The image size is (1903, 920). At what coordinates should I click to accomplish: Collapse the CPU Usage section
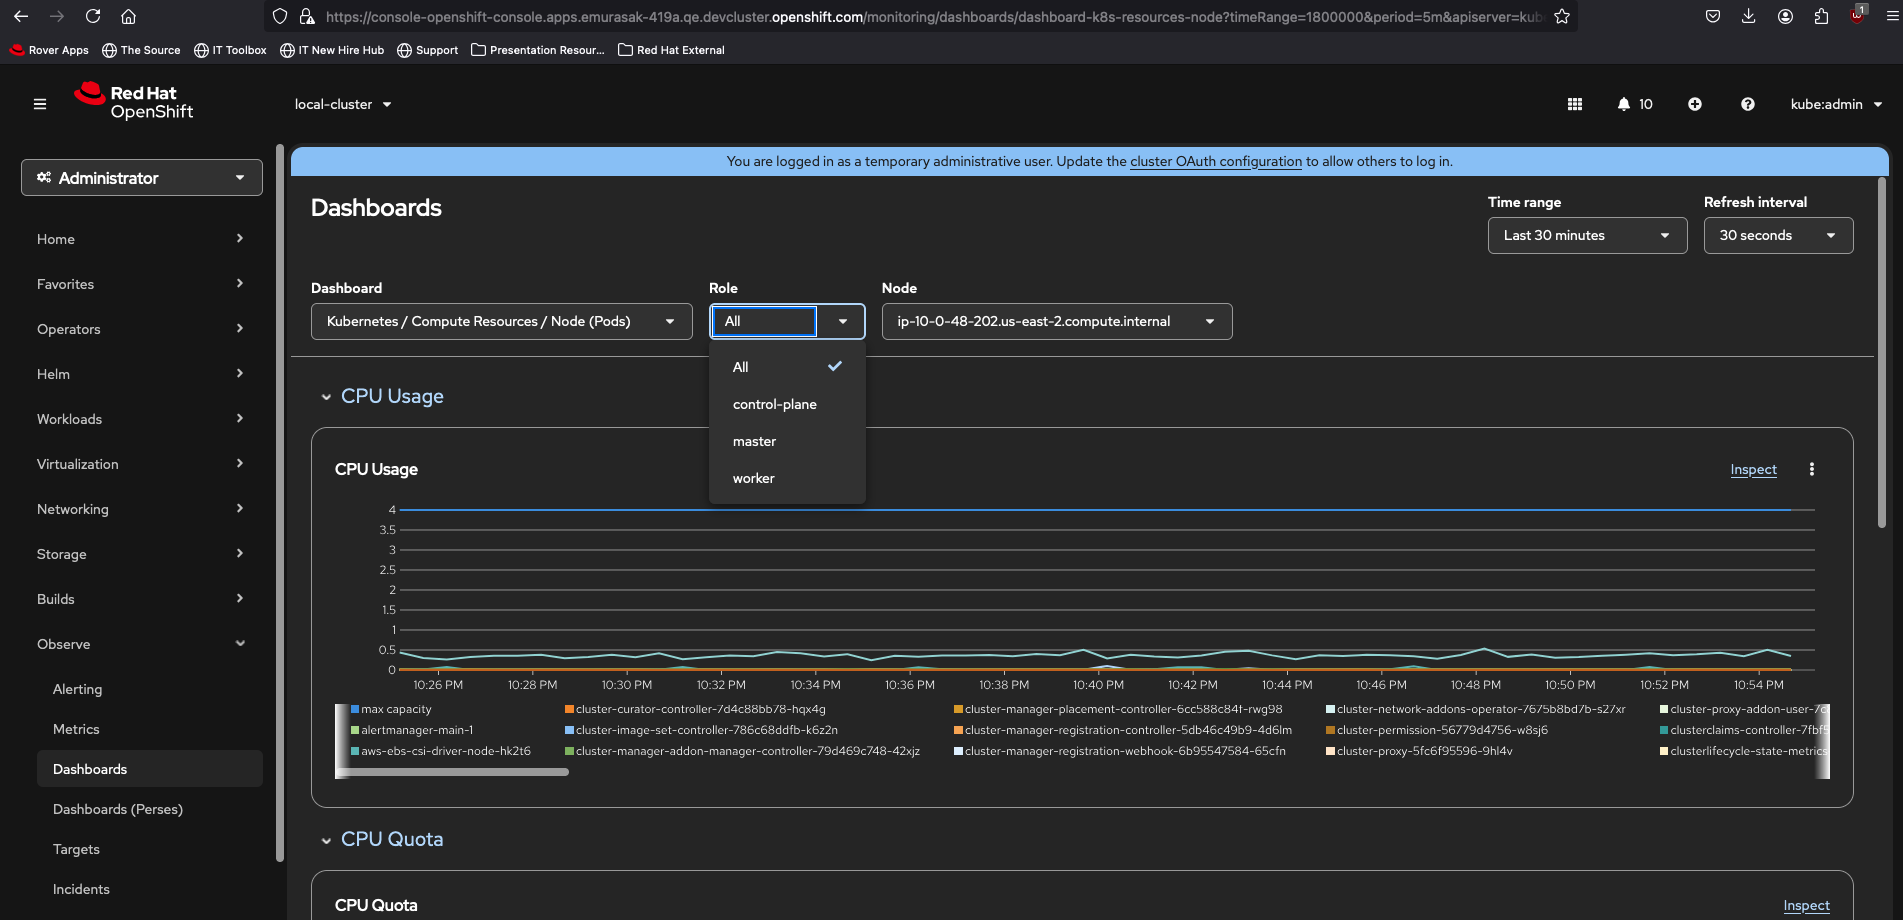(x=326, y=397)
